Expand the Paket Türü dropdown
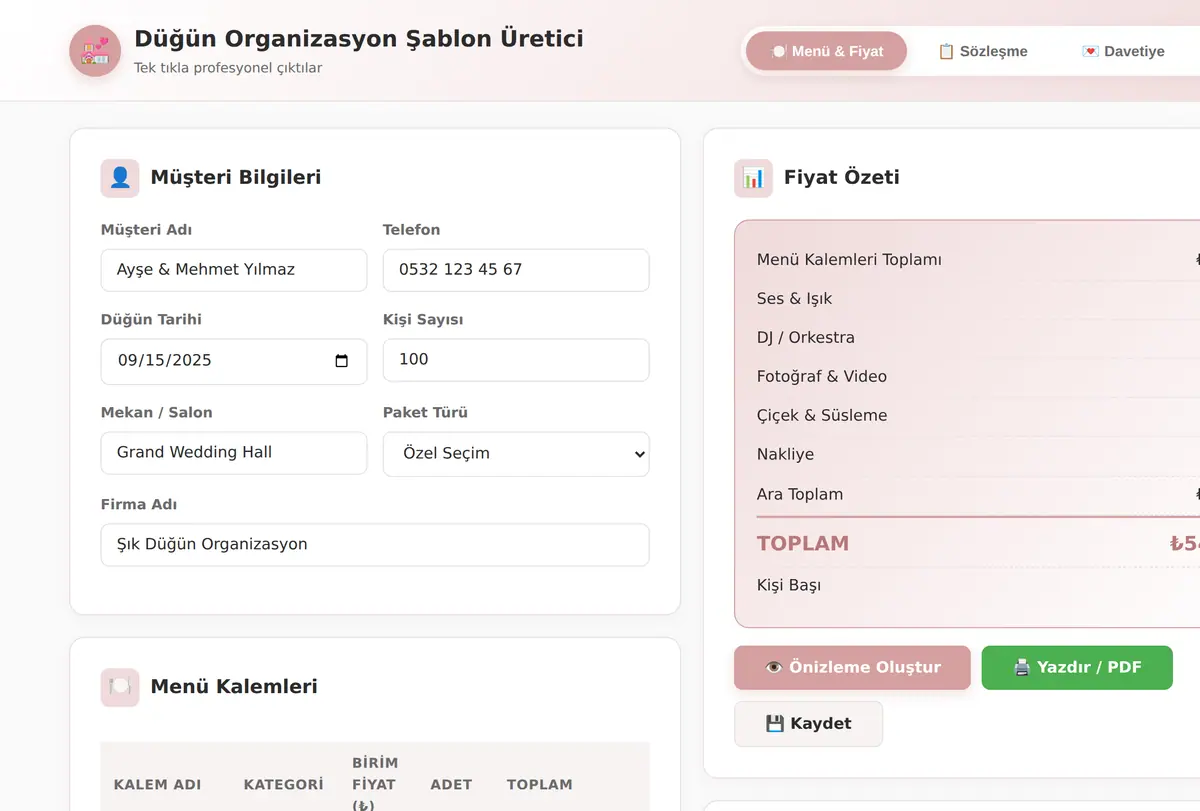 [x=516, y=453]
